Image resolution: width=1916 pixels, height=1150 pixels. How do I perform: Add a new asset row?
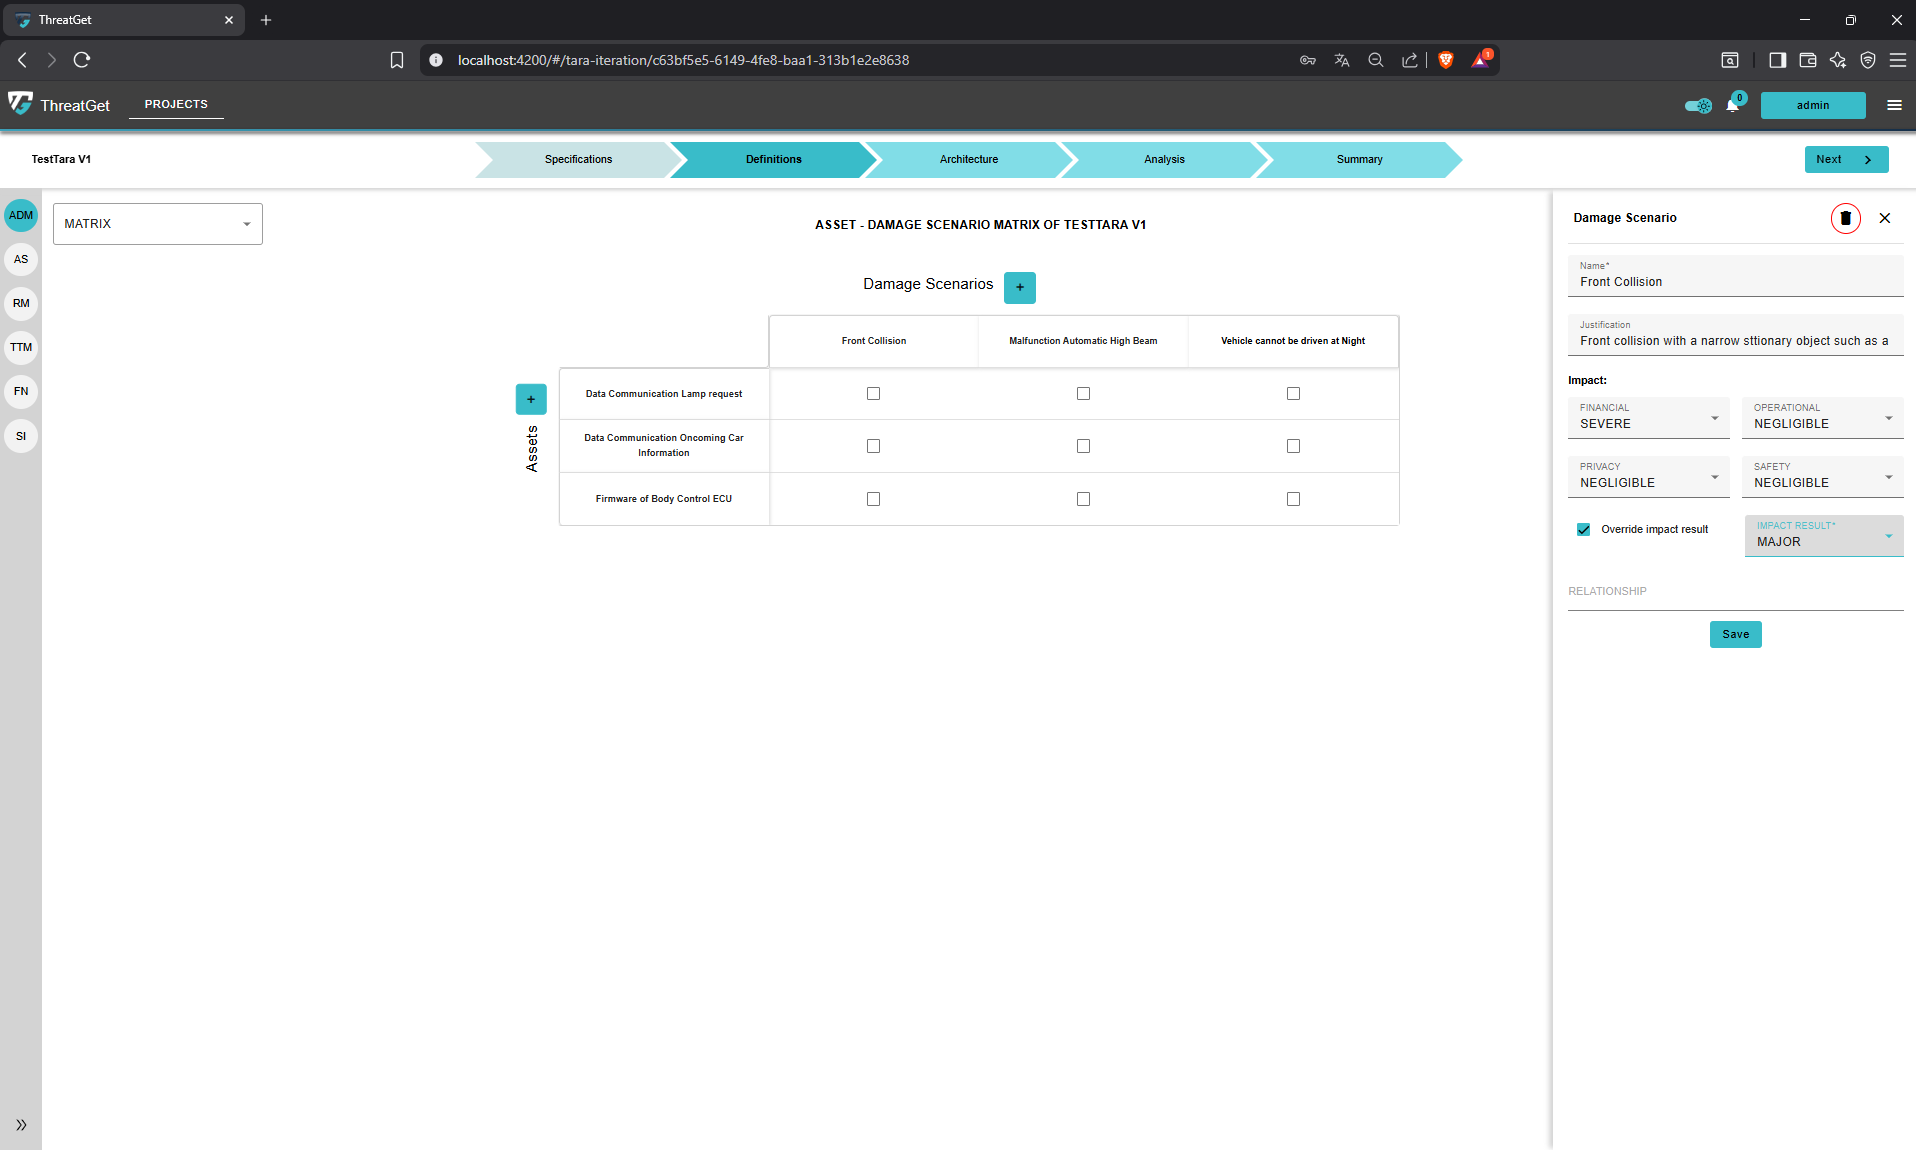click(x=531, y=399)
